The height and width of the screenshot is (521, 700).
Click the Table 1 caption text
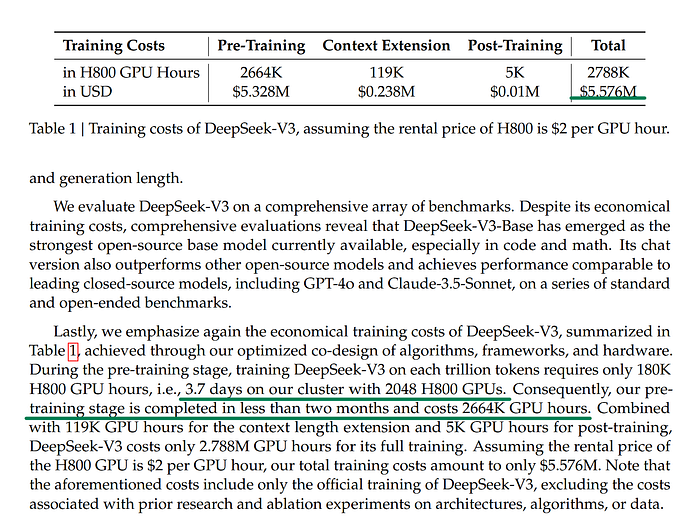coord(350,129)
